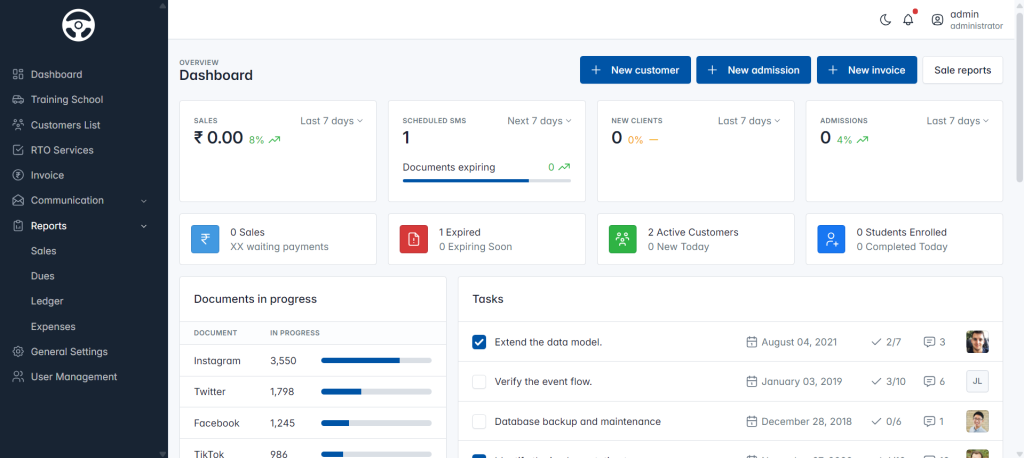Click the red expired document icon

pyautogui.click(x=413, y=239)
